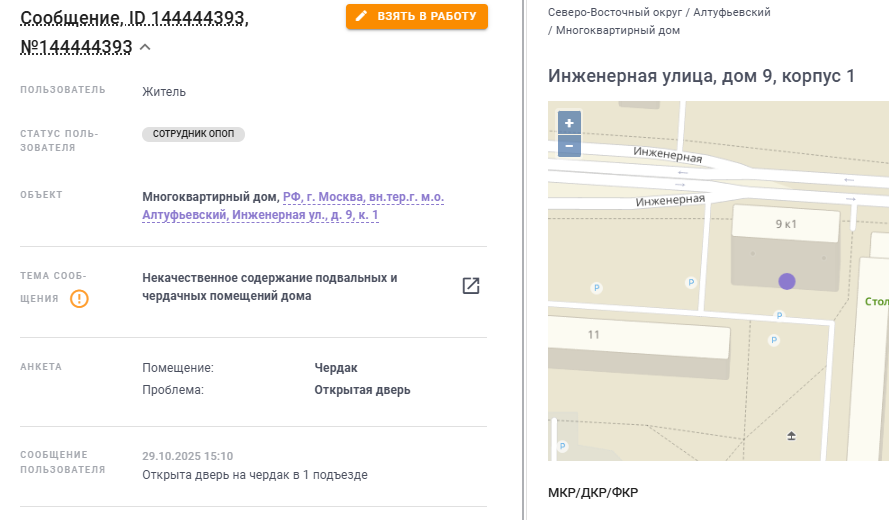Viewport: 889px width, 520px height.
Task: Click the playground icon at bottom of map
Action: click(x=791, y=435)
